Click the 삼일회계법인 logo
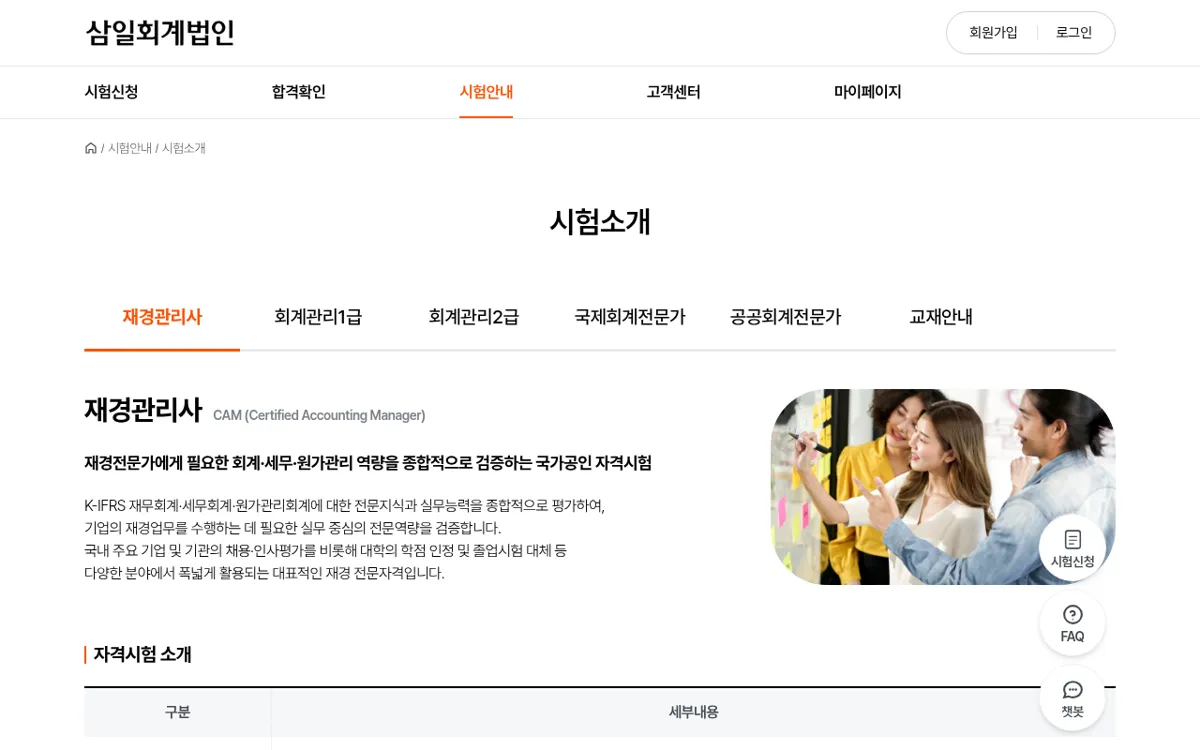 tap(160, 33)
